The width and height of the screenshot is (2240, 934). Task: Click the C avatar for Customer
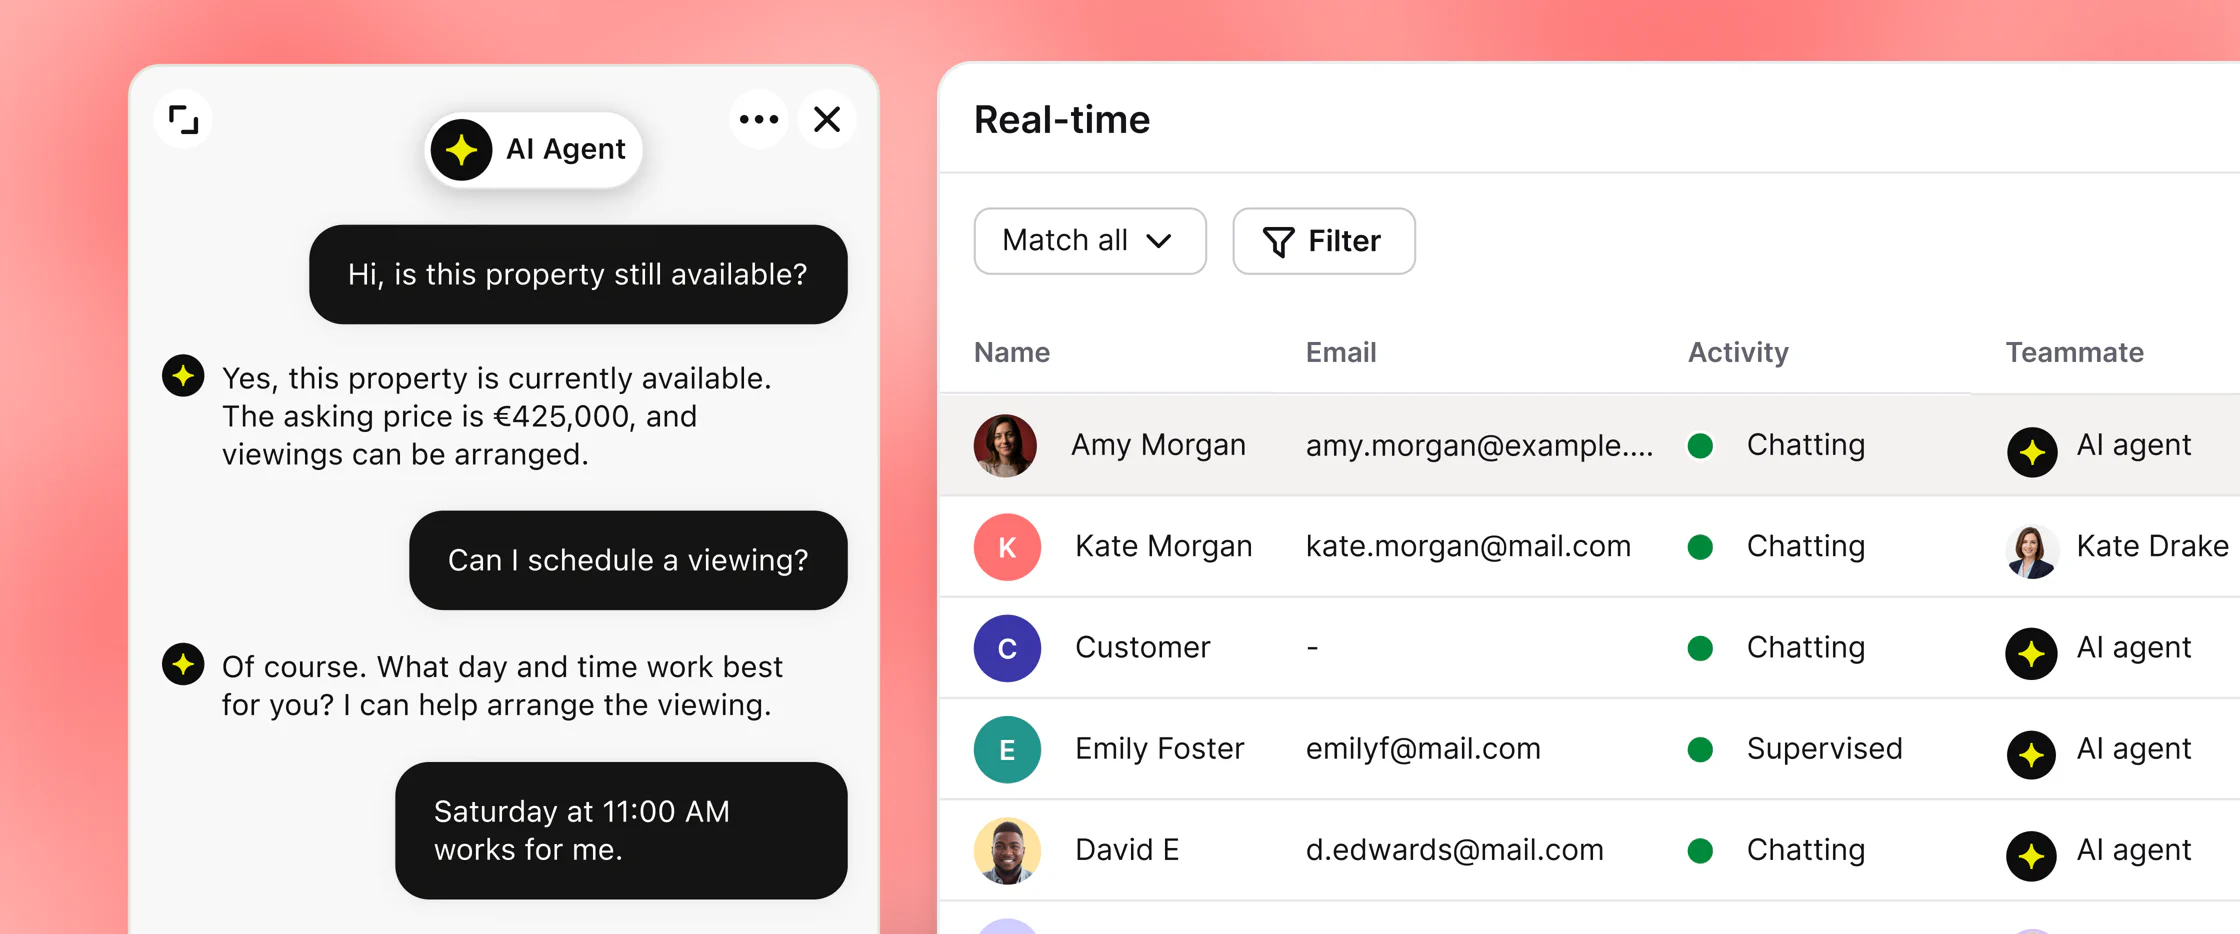coord(1007,648)
